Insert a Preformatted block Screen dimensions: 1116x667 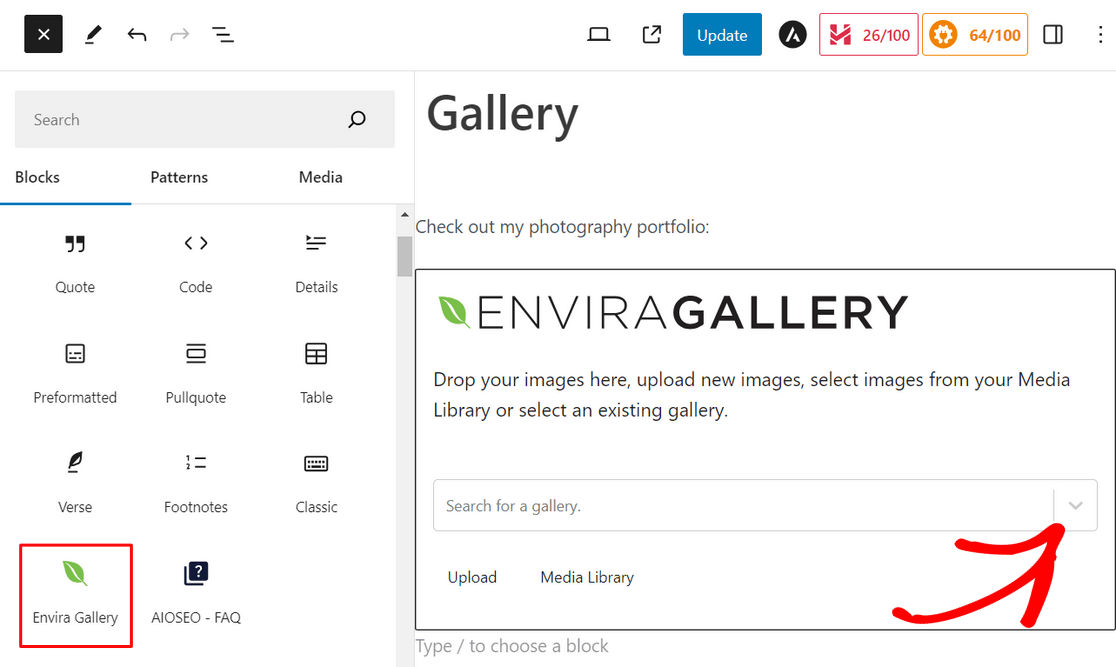tap(75, 372)
